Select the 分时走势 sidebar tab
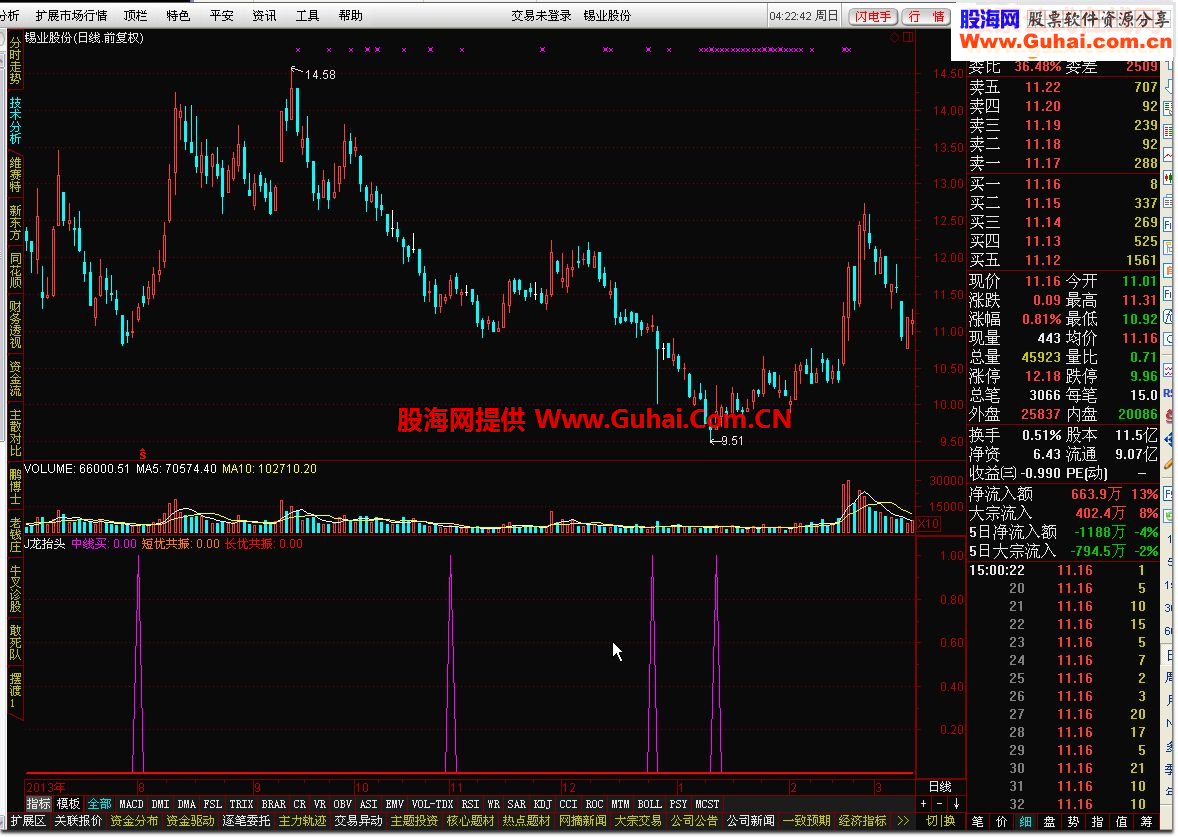 click(x=15, y=61)
